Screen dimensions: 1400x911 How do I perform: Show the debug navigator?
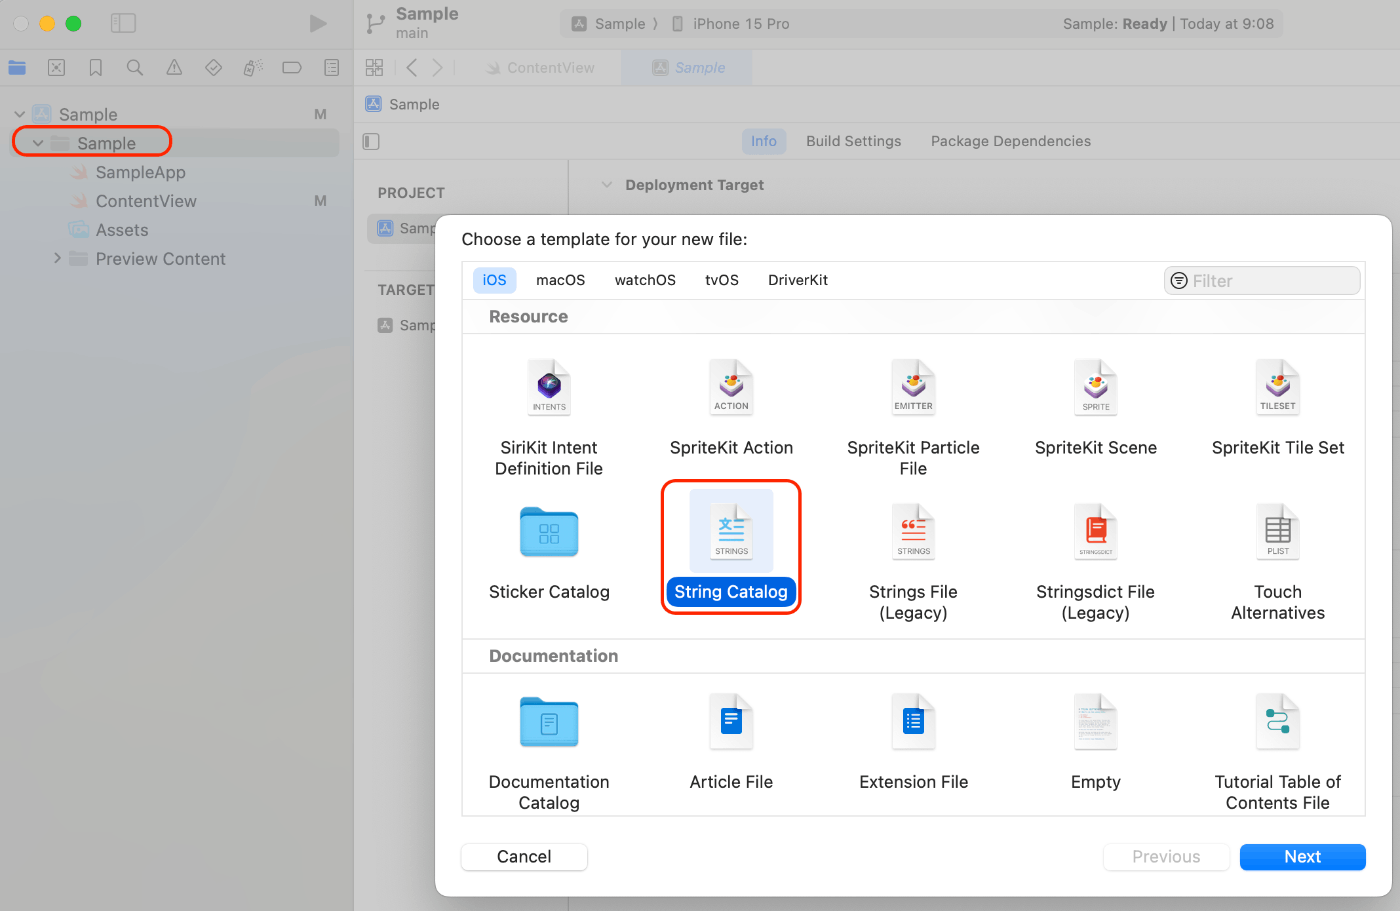253,68
